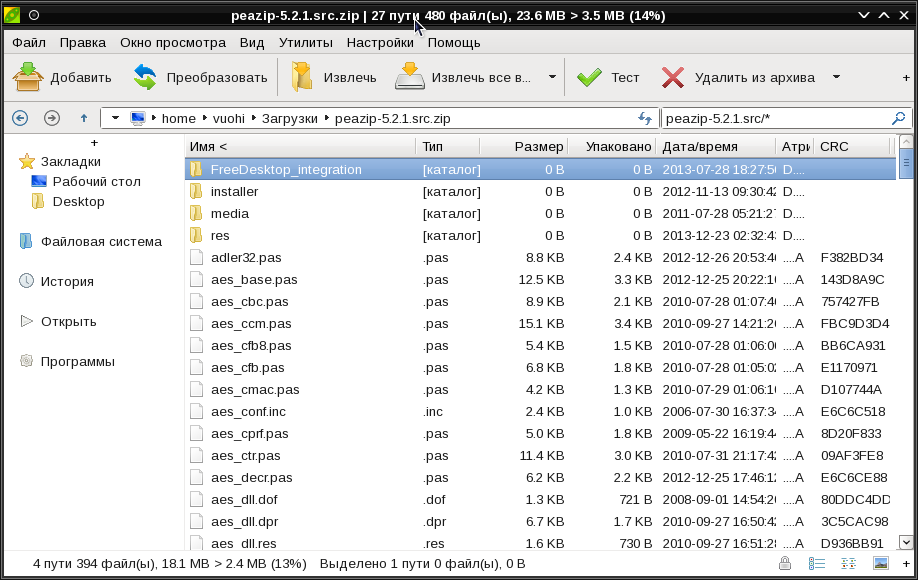Sort by the Имя column header
Viewport: 918px width, 580px height.
(x=300, y=146)
